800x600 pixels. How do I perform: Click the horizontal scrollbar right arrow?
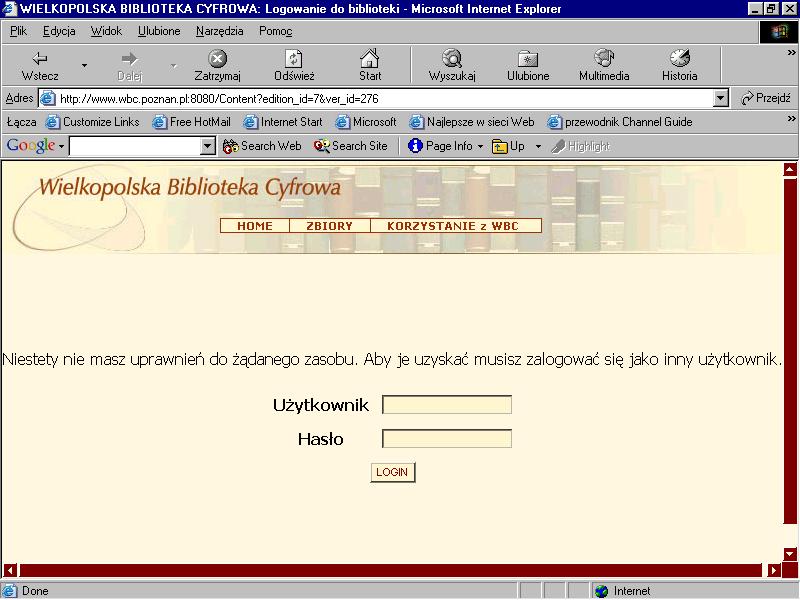(774, 570)
